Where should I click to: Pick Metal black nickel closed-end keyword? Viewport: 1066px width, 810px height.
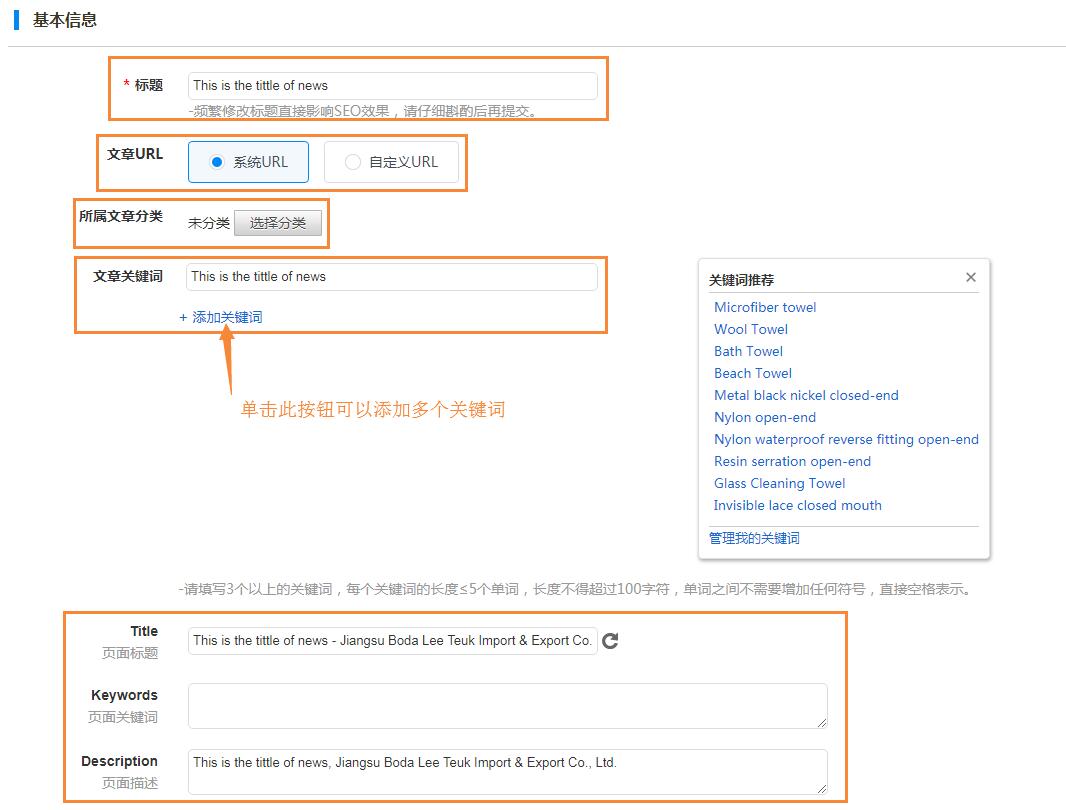(x=806, y=395)
